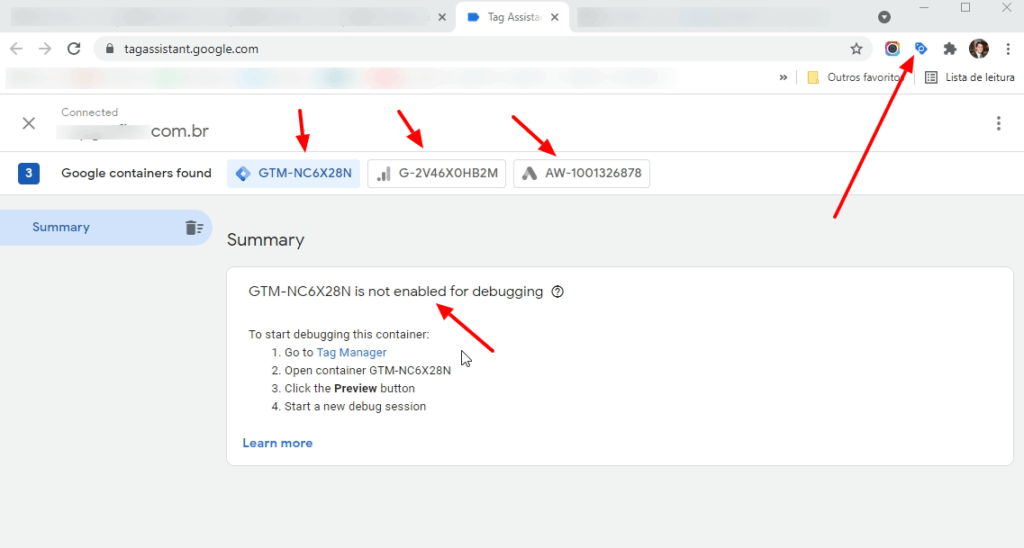Clear events with the trash list icon
The height and width of the screenshot is (548, 1024).
pos(194,227)
